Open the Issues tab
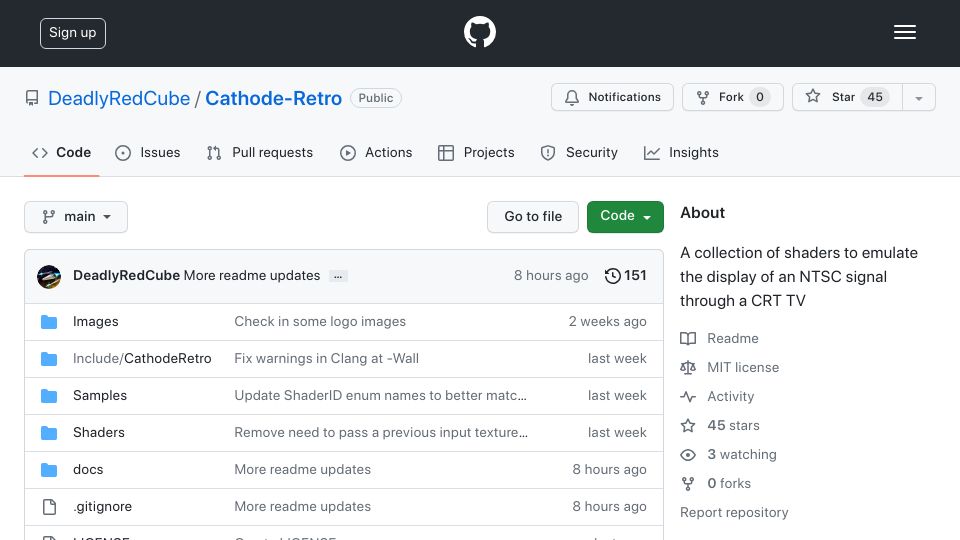Viewport: 960px width, 540px height. (148, 152)
